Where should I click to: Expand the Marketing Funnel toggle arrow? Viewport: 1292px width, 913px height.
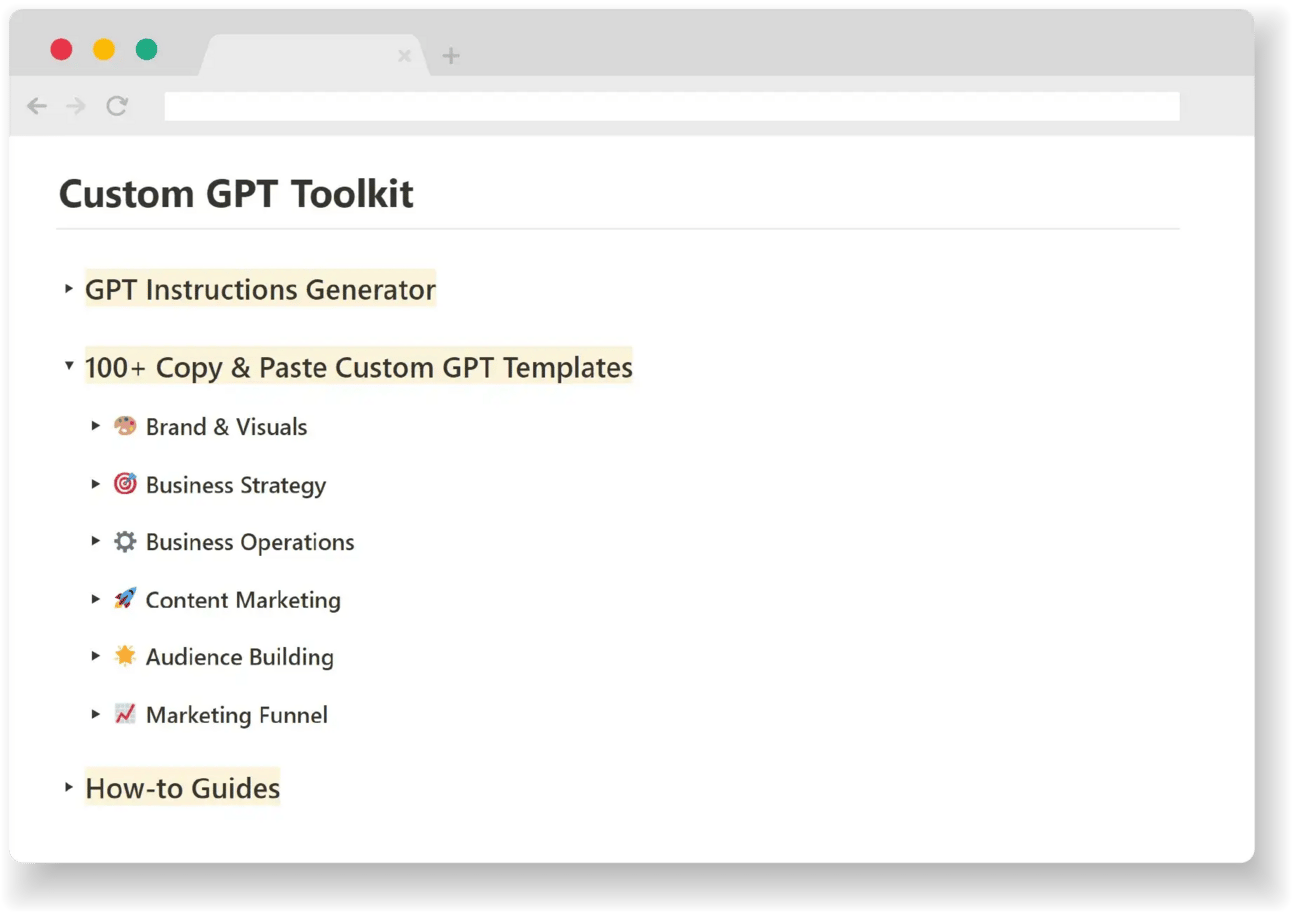(x=96, y=714)
